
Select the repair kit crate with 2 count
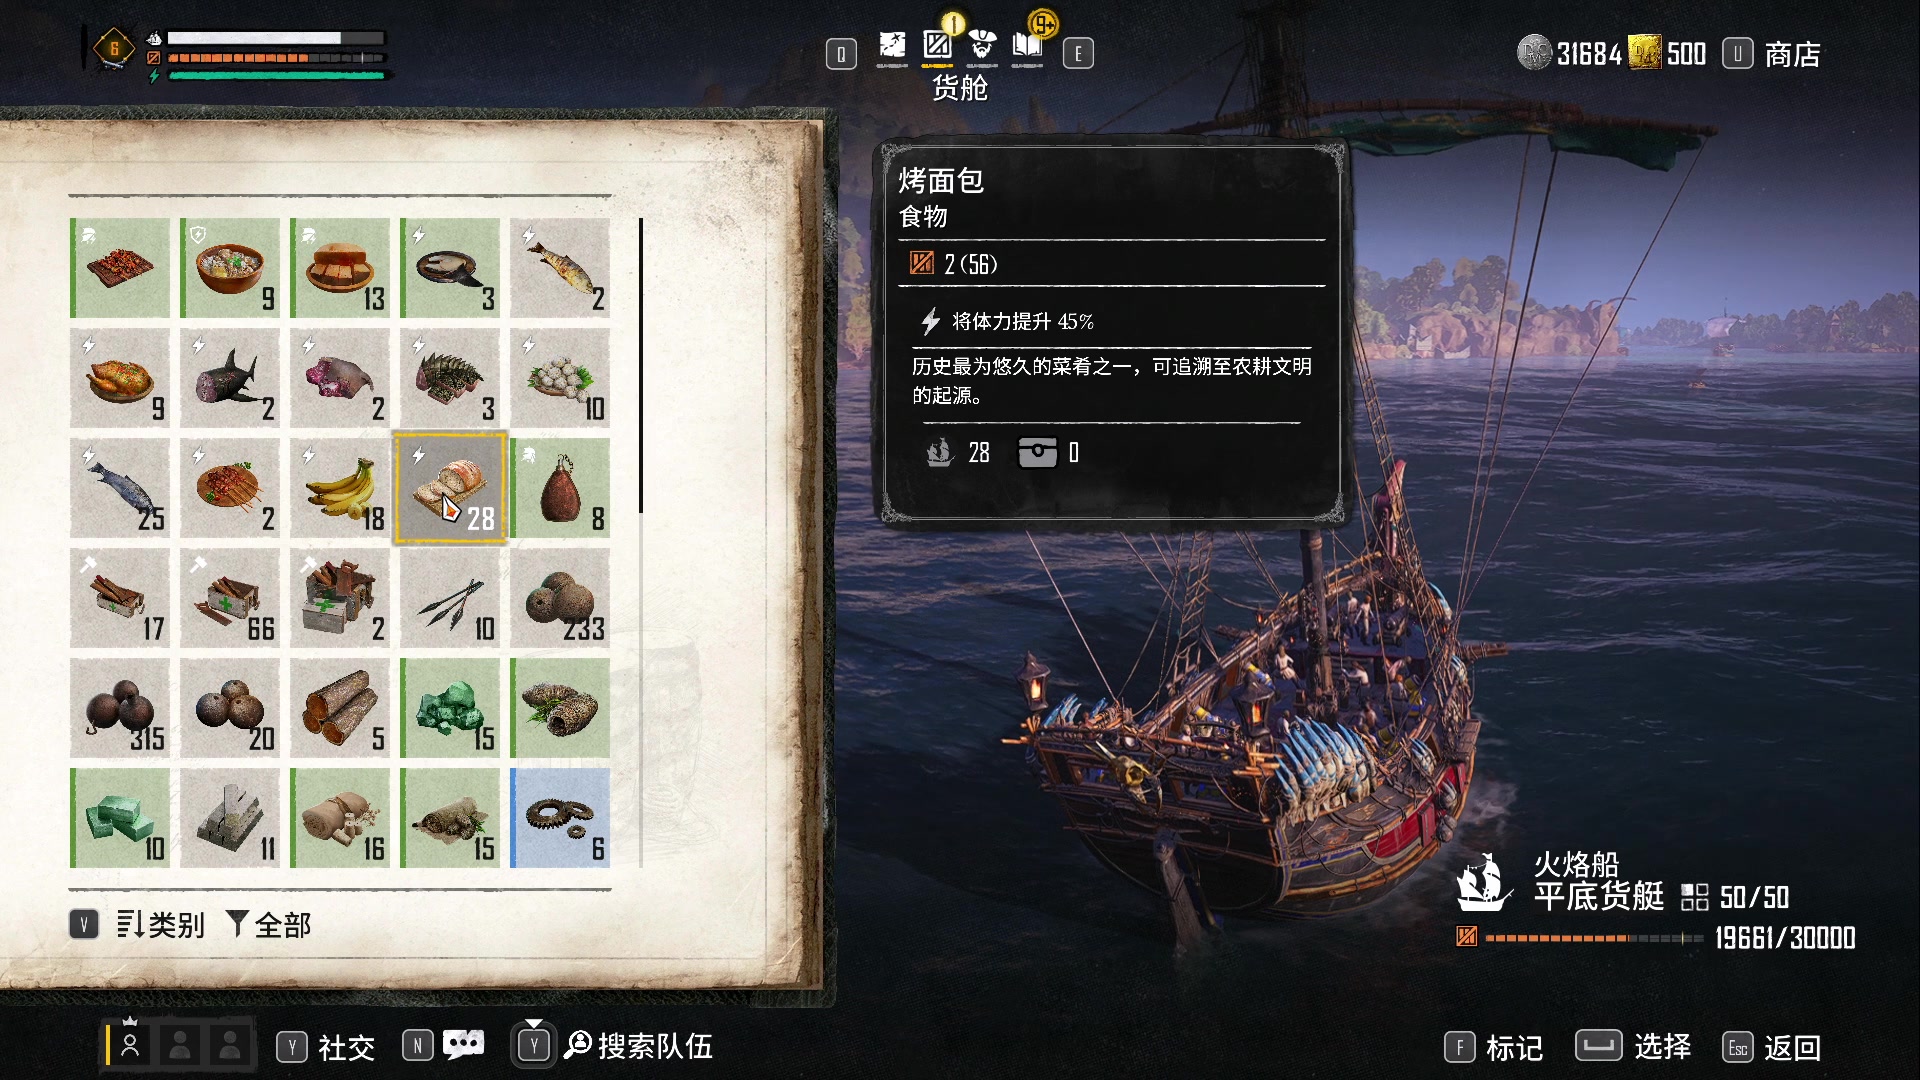coord(340,598)
